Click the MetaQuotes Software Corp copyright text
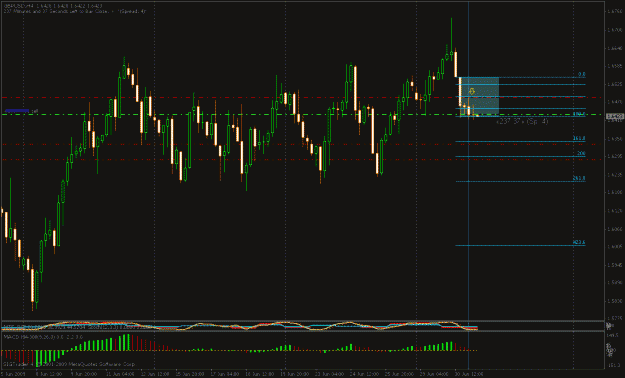625x378 pixels. (69, 364)
